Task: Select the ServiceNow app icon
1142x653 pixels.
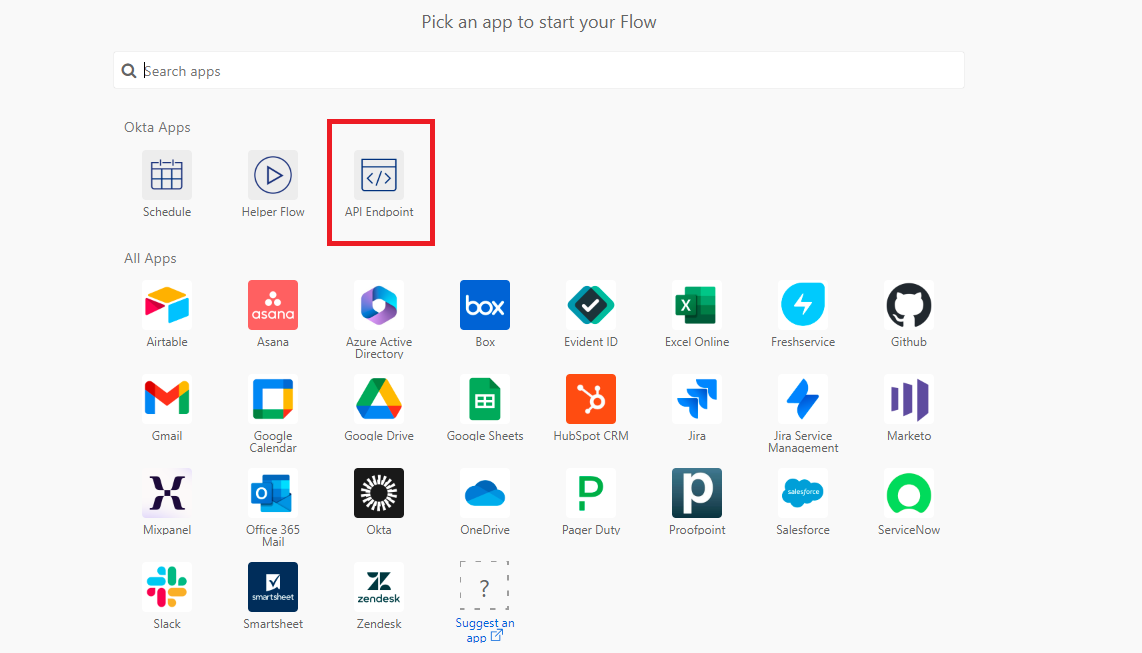Action: tap(909, 493)
